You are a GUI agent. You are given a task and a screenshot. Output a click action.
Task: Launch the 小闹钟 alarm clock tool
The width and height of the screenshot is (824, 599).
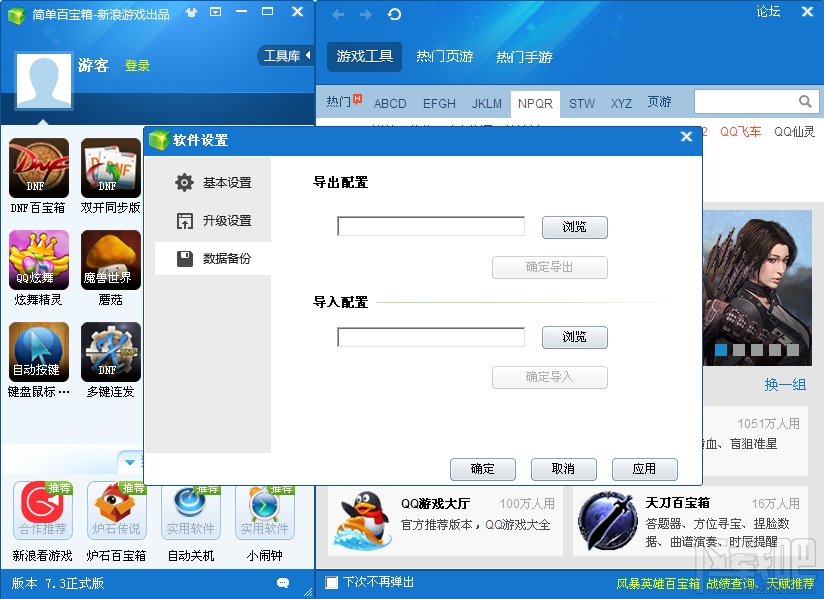[x=264, y=510]
